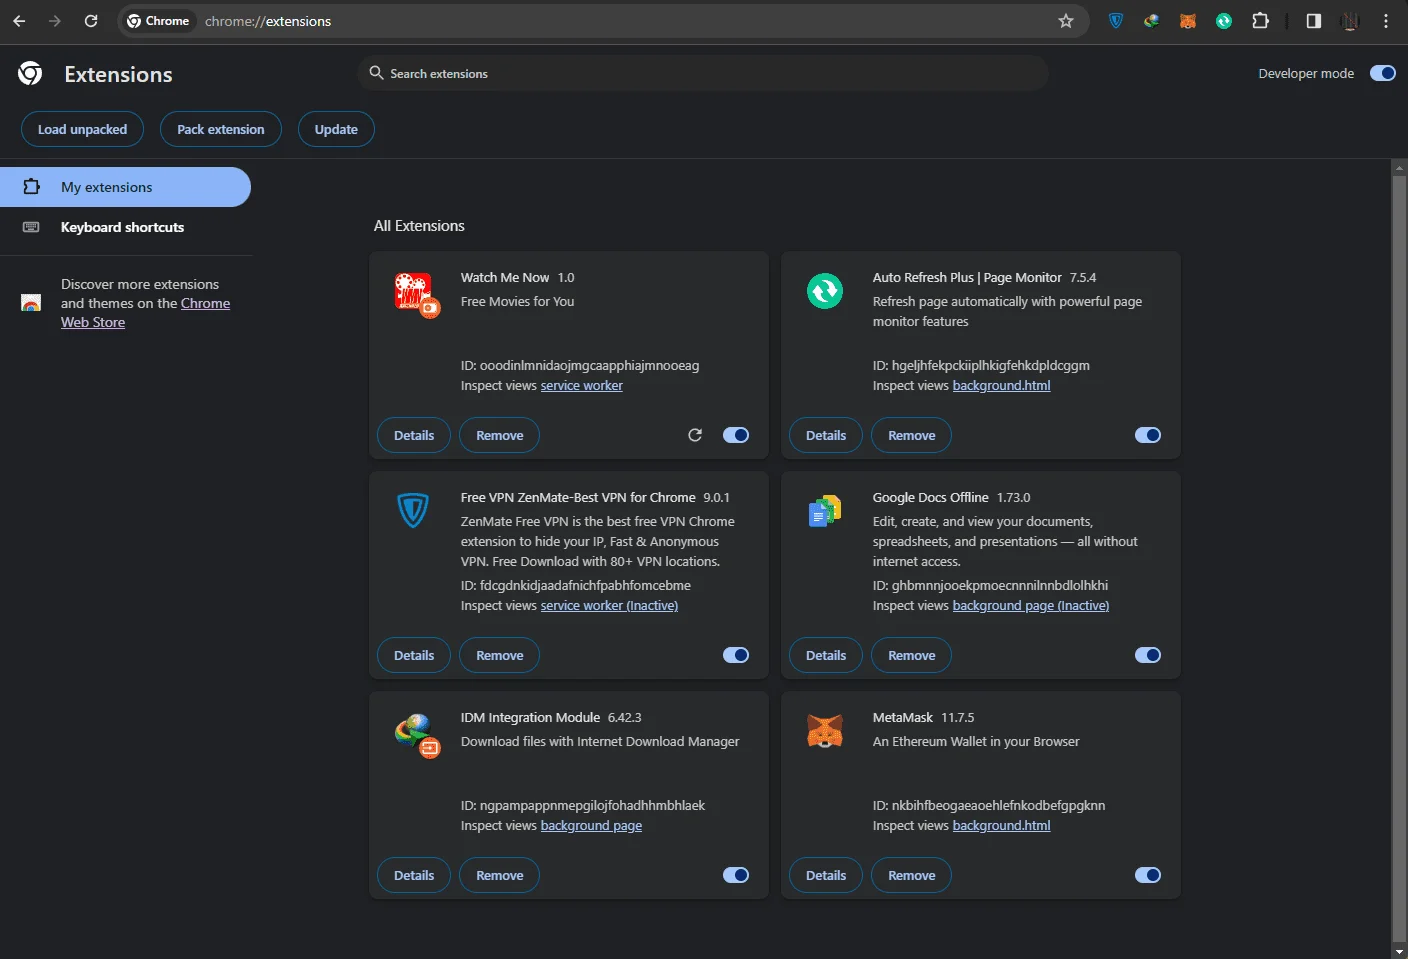Open the Extensions puzzle-piece menu
Viewport: 1408px width, 959px height.
[1261, 21]
